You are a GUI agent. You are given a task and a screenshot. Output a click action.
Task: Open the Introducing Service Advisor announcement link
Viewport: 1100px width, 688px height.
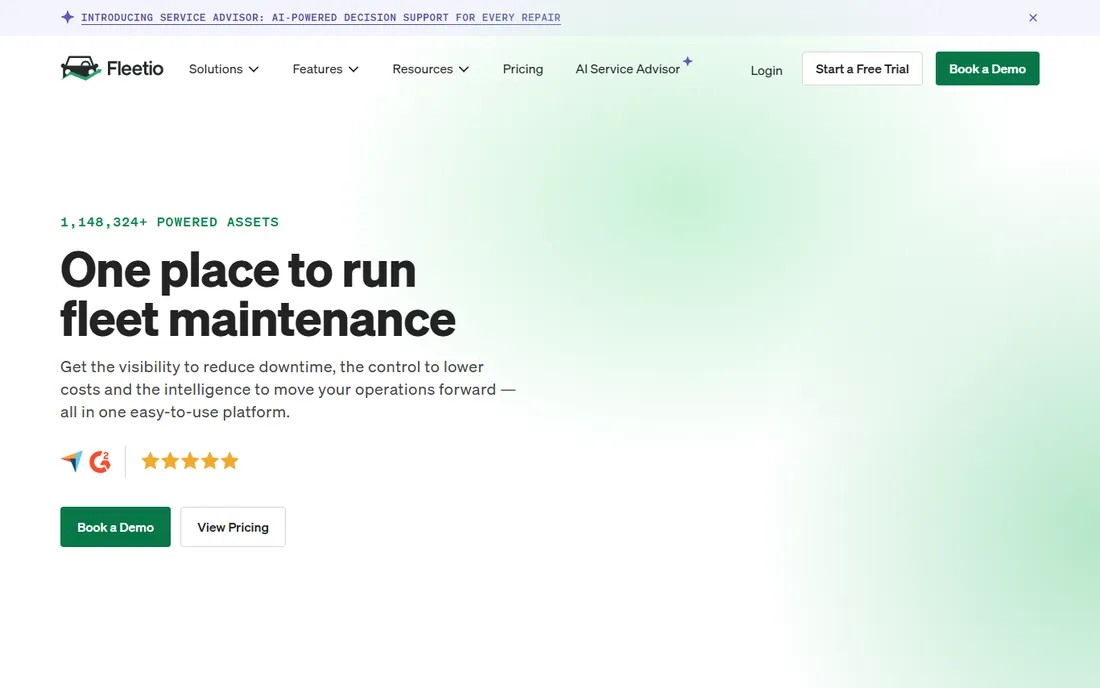click(x=321, y=18)
